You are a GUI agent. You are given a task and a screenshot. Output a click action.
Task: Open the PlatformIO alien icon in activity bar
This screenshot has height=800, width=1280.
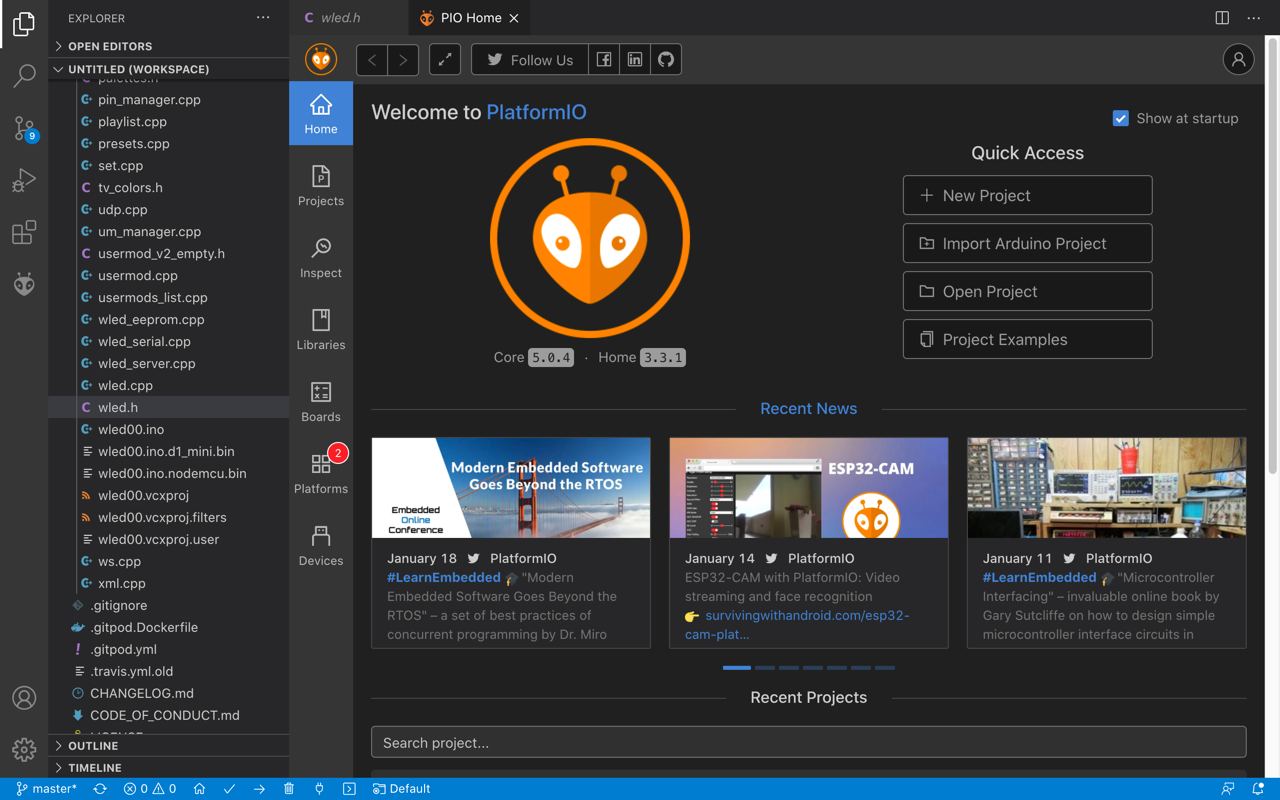click(x=24, y=284)
